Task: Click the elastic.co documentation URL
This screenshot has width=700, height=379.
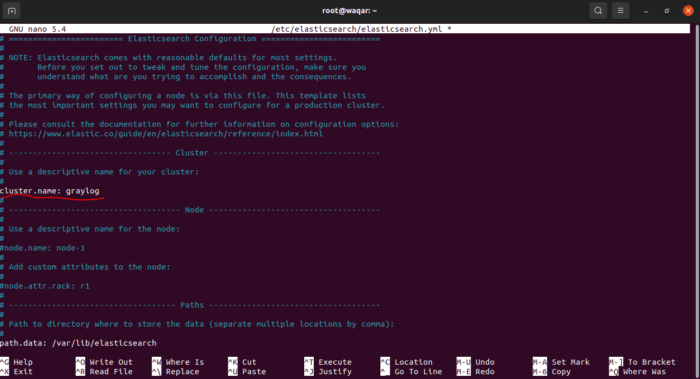Action: 166,134
